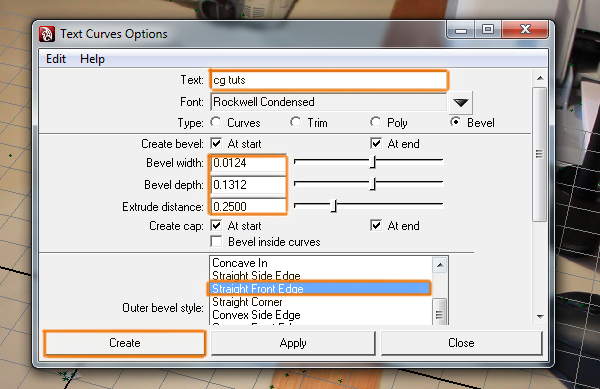Click the Maya icon in the title bar
The image size is (600, 389).
tap(47, 34)
